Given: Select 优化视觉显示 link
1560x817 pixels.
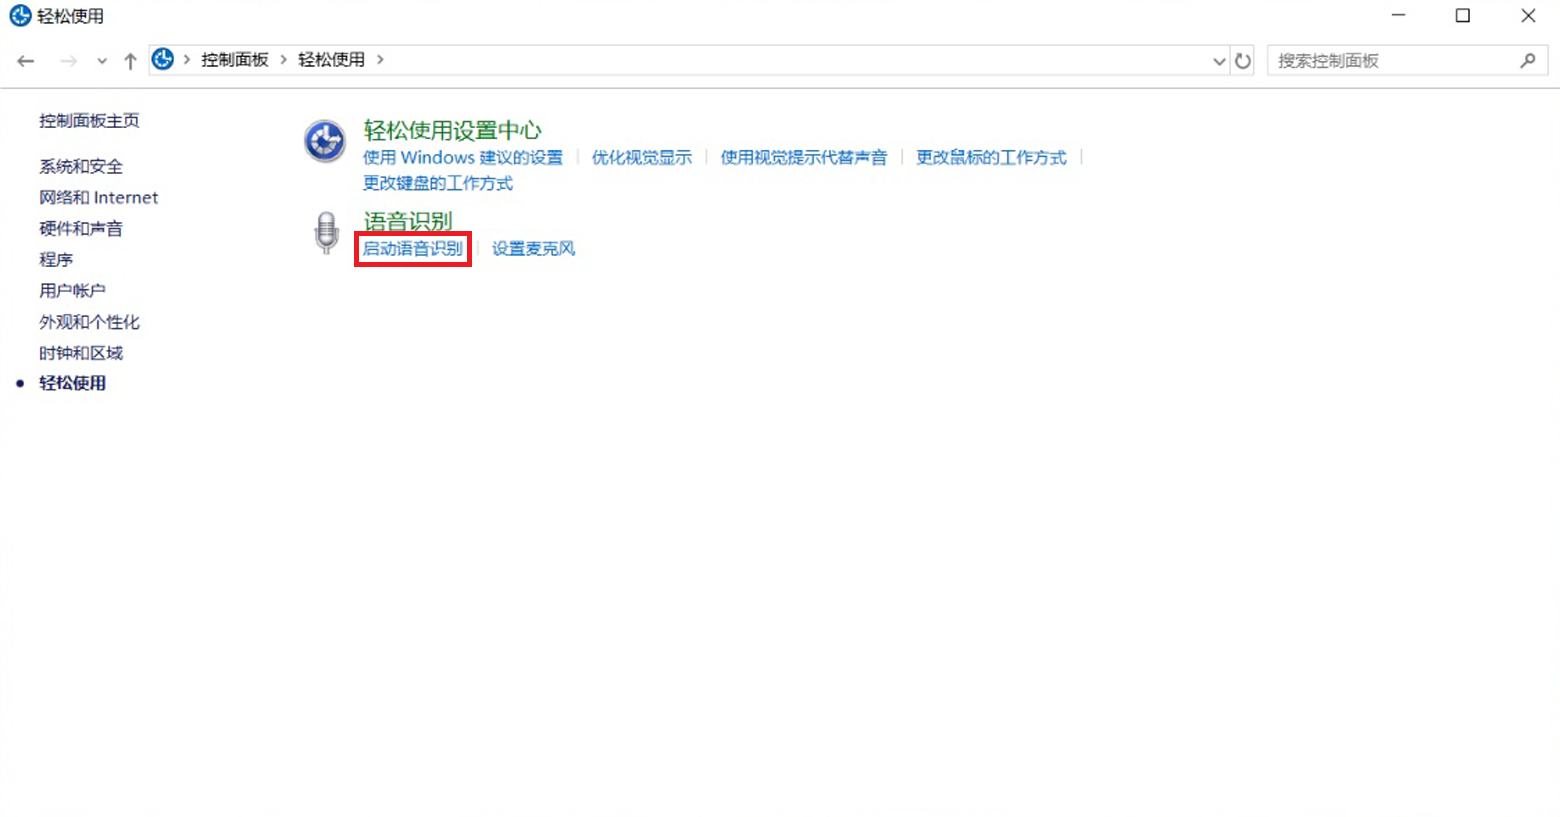Looking at the screenshot, I should tap(641, 157).
